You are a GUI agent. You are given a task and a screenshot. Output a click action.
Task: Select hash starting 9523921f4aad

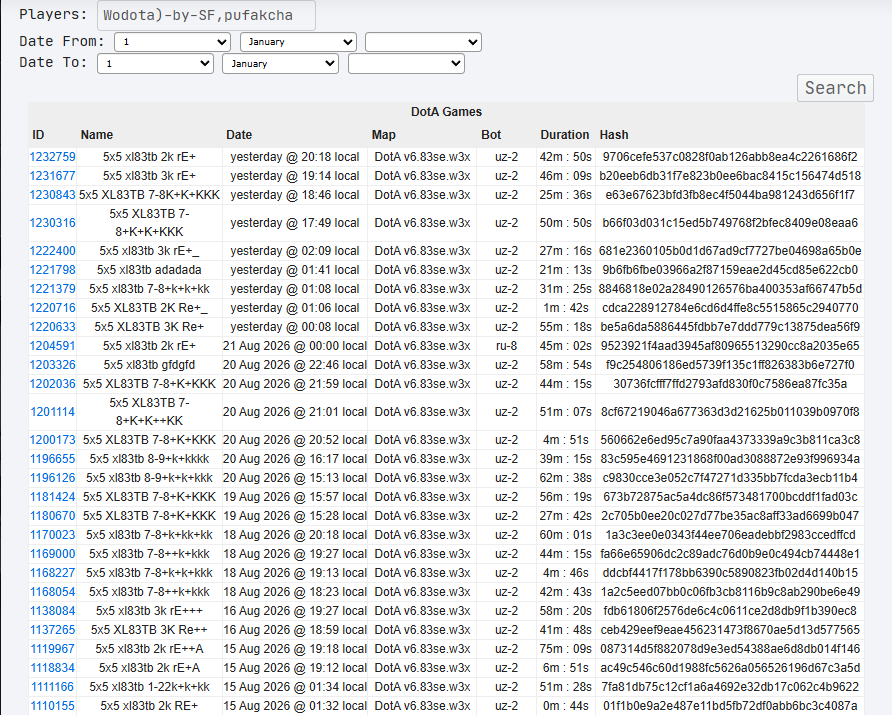pos(730,346)
